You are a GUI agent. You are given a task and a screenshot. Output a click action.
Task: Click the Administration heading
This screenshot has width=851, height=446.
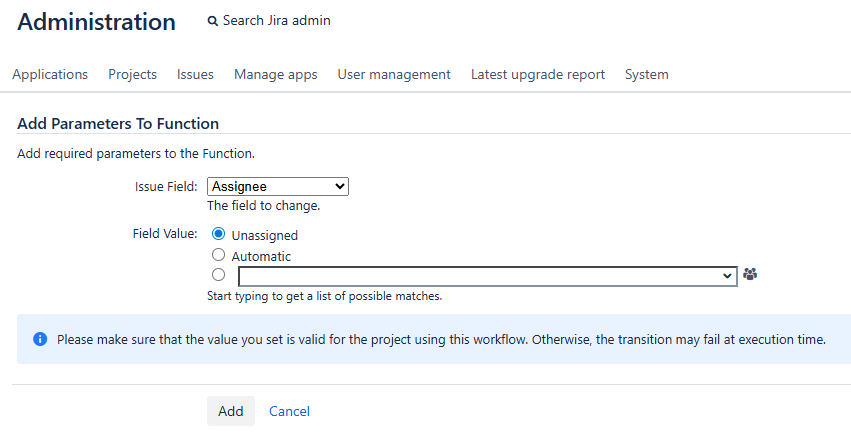tap(96, 22)
